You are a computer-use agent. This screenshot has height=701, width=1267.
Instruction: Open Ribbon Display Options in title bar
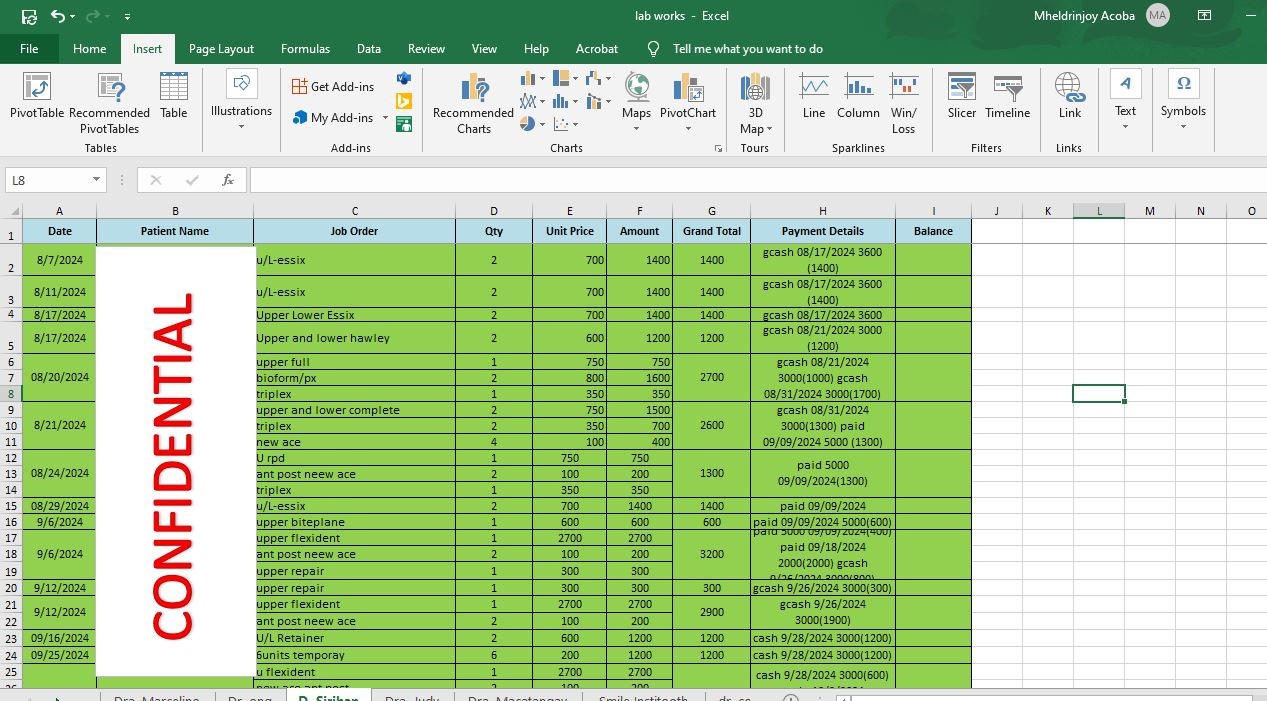click(x=1204, y=16)
